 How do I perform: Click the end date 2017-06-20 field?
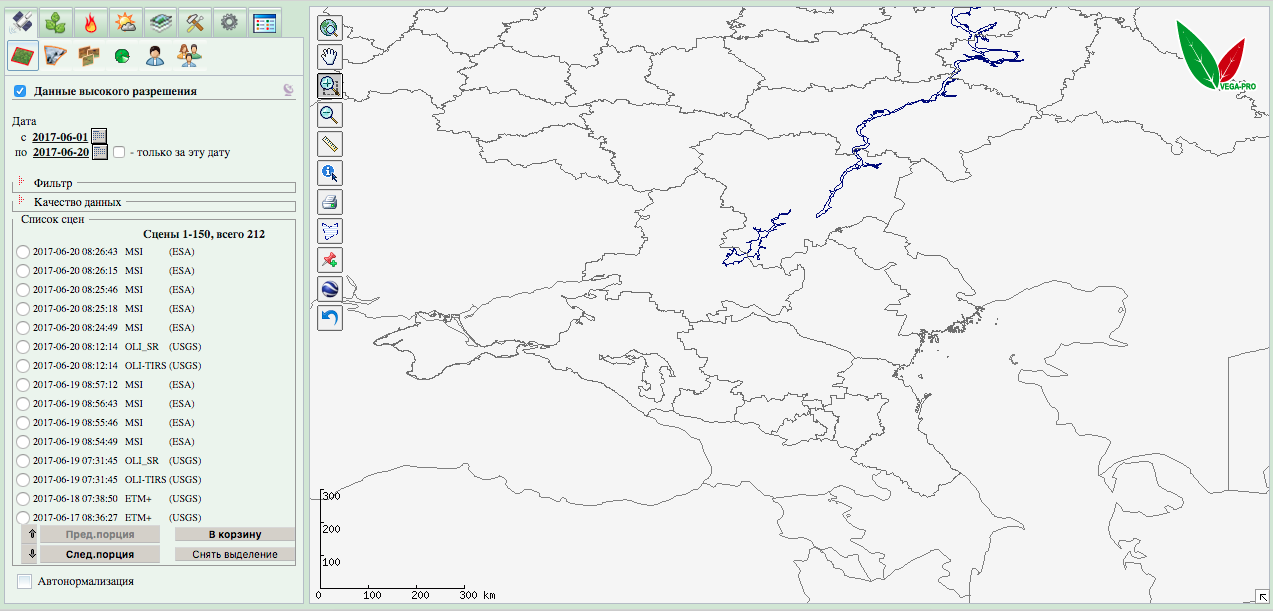pyautogui.click(x=61, y=153)
